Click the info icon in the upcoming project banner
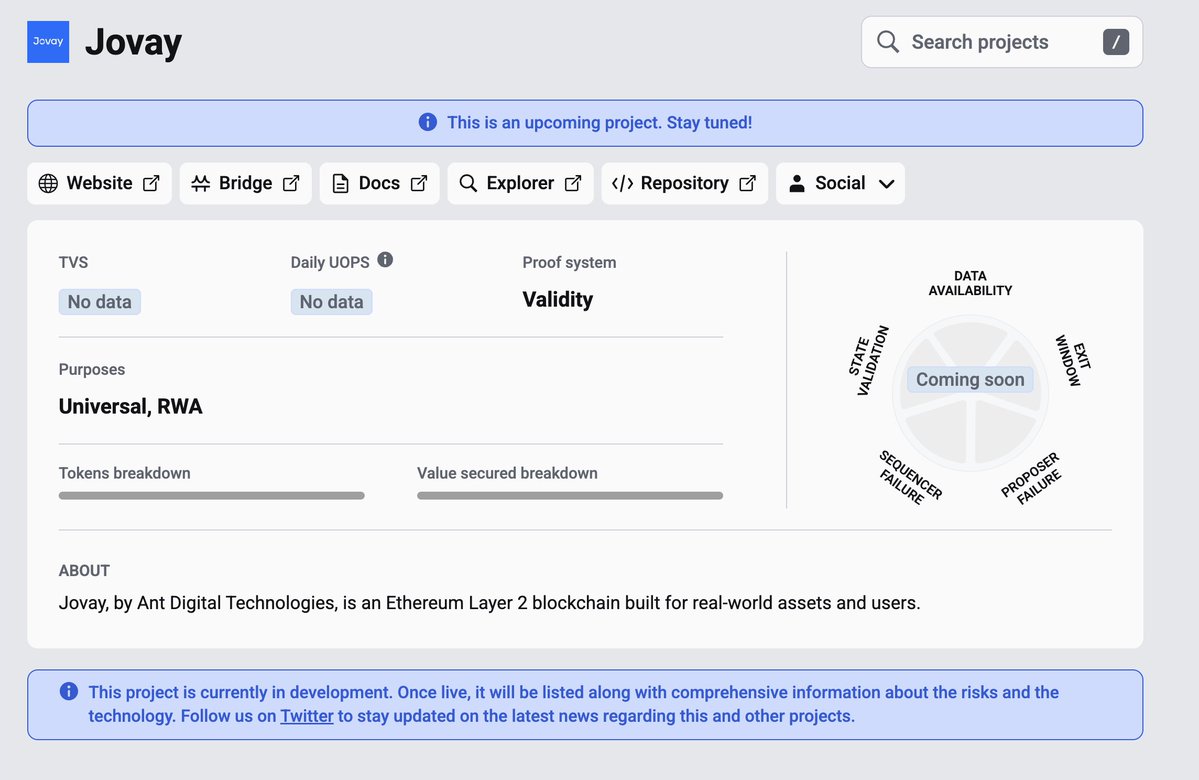The image size is (1199, 780). pos(427,122)
